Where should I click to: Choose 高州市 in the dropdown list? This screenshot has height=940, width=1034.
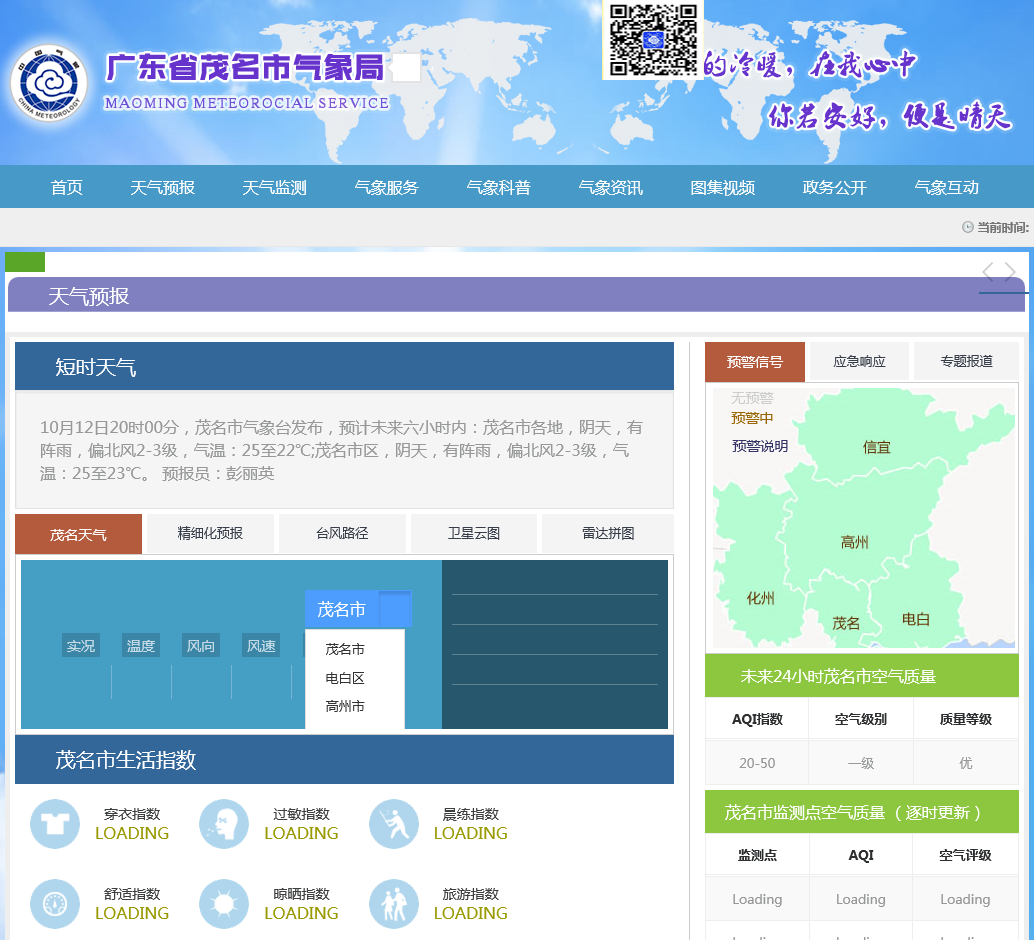click(345, 706)
